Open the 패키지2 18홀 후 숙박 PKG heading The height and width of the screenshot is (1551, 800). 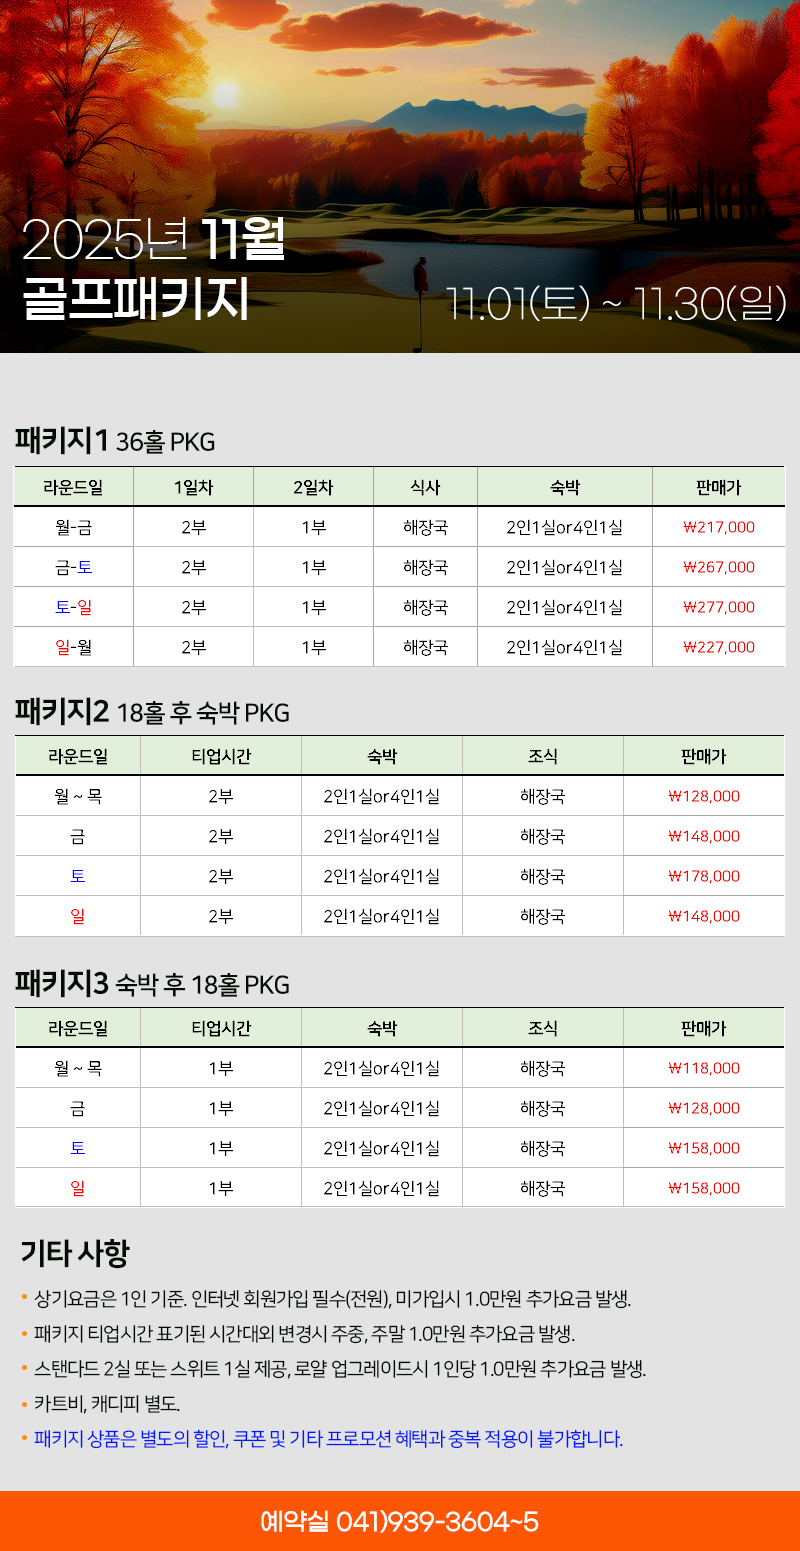click(152, 712)
